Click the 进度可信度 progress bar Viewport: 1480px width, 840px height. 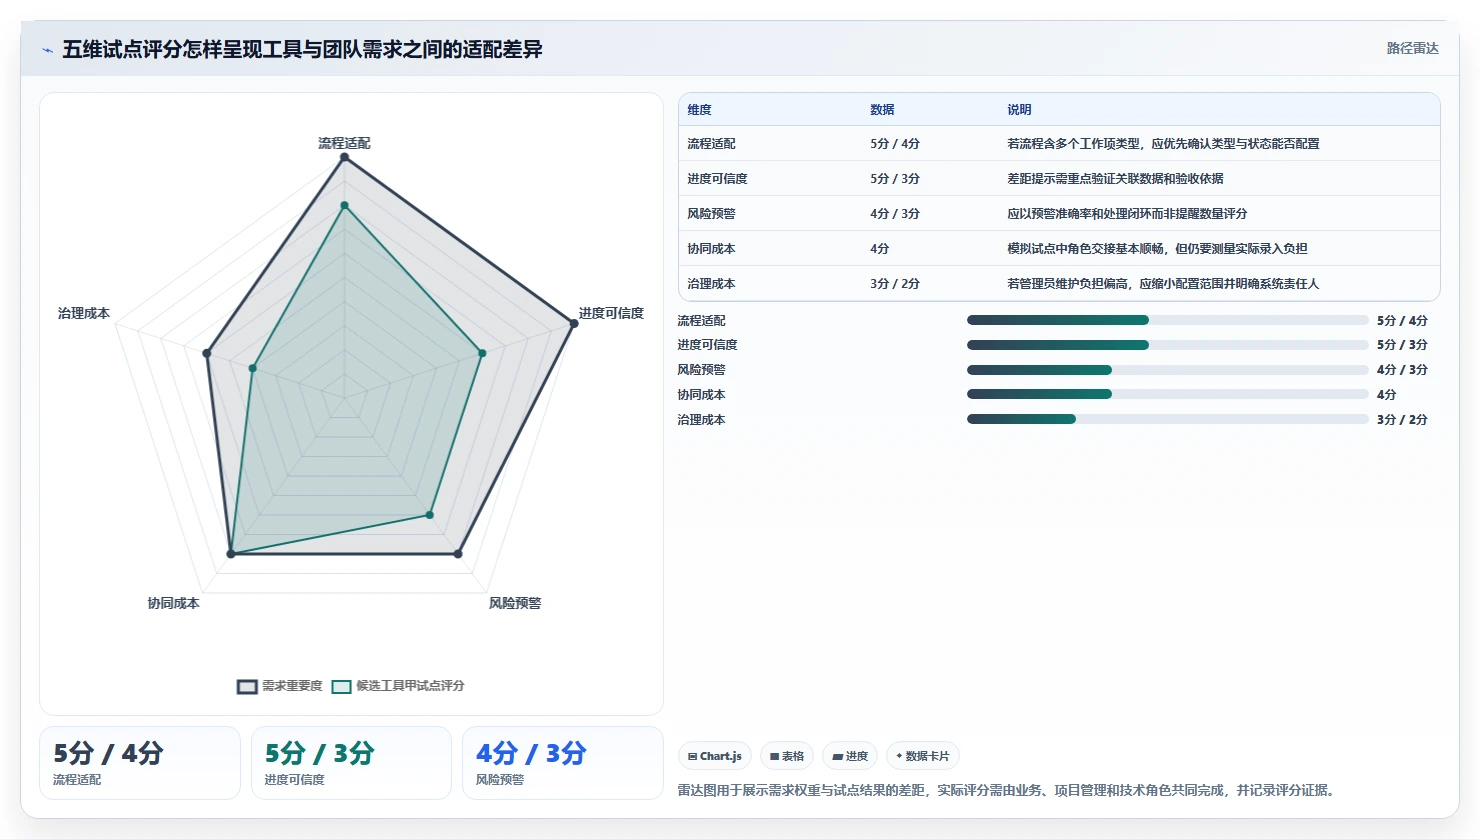click(x=1167, y=345)
